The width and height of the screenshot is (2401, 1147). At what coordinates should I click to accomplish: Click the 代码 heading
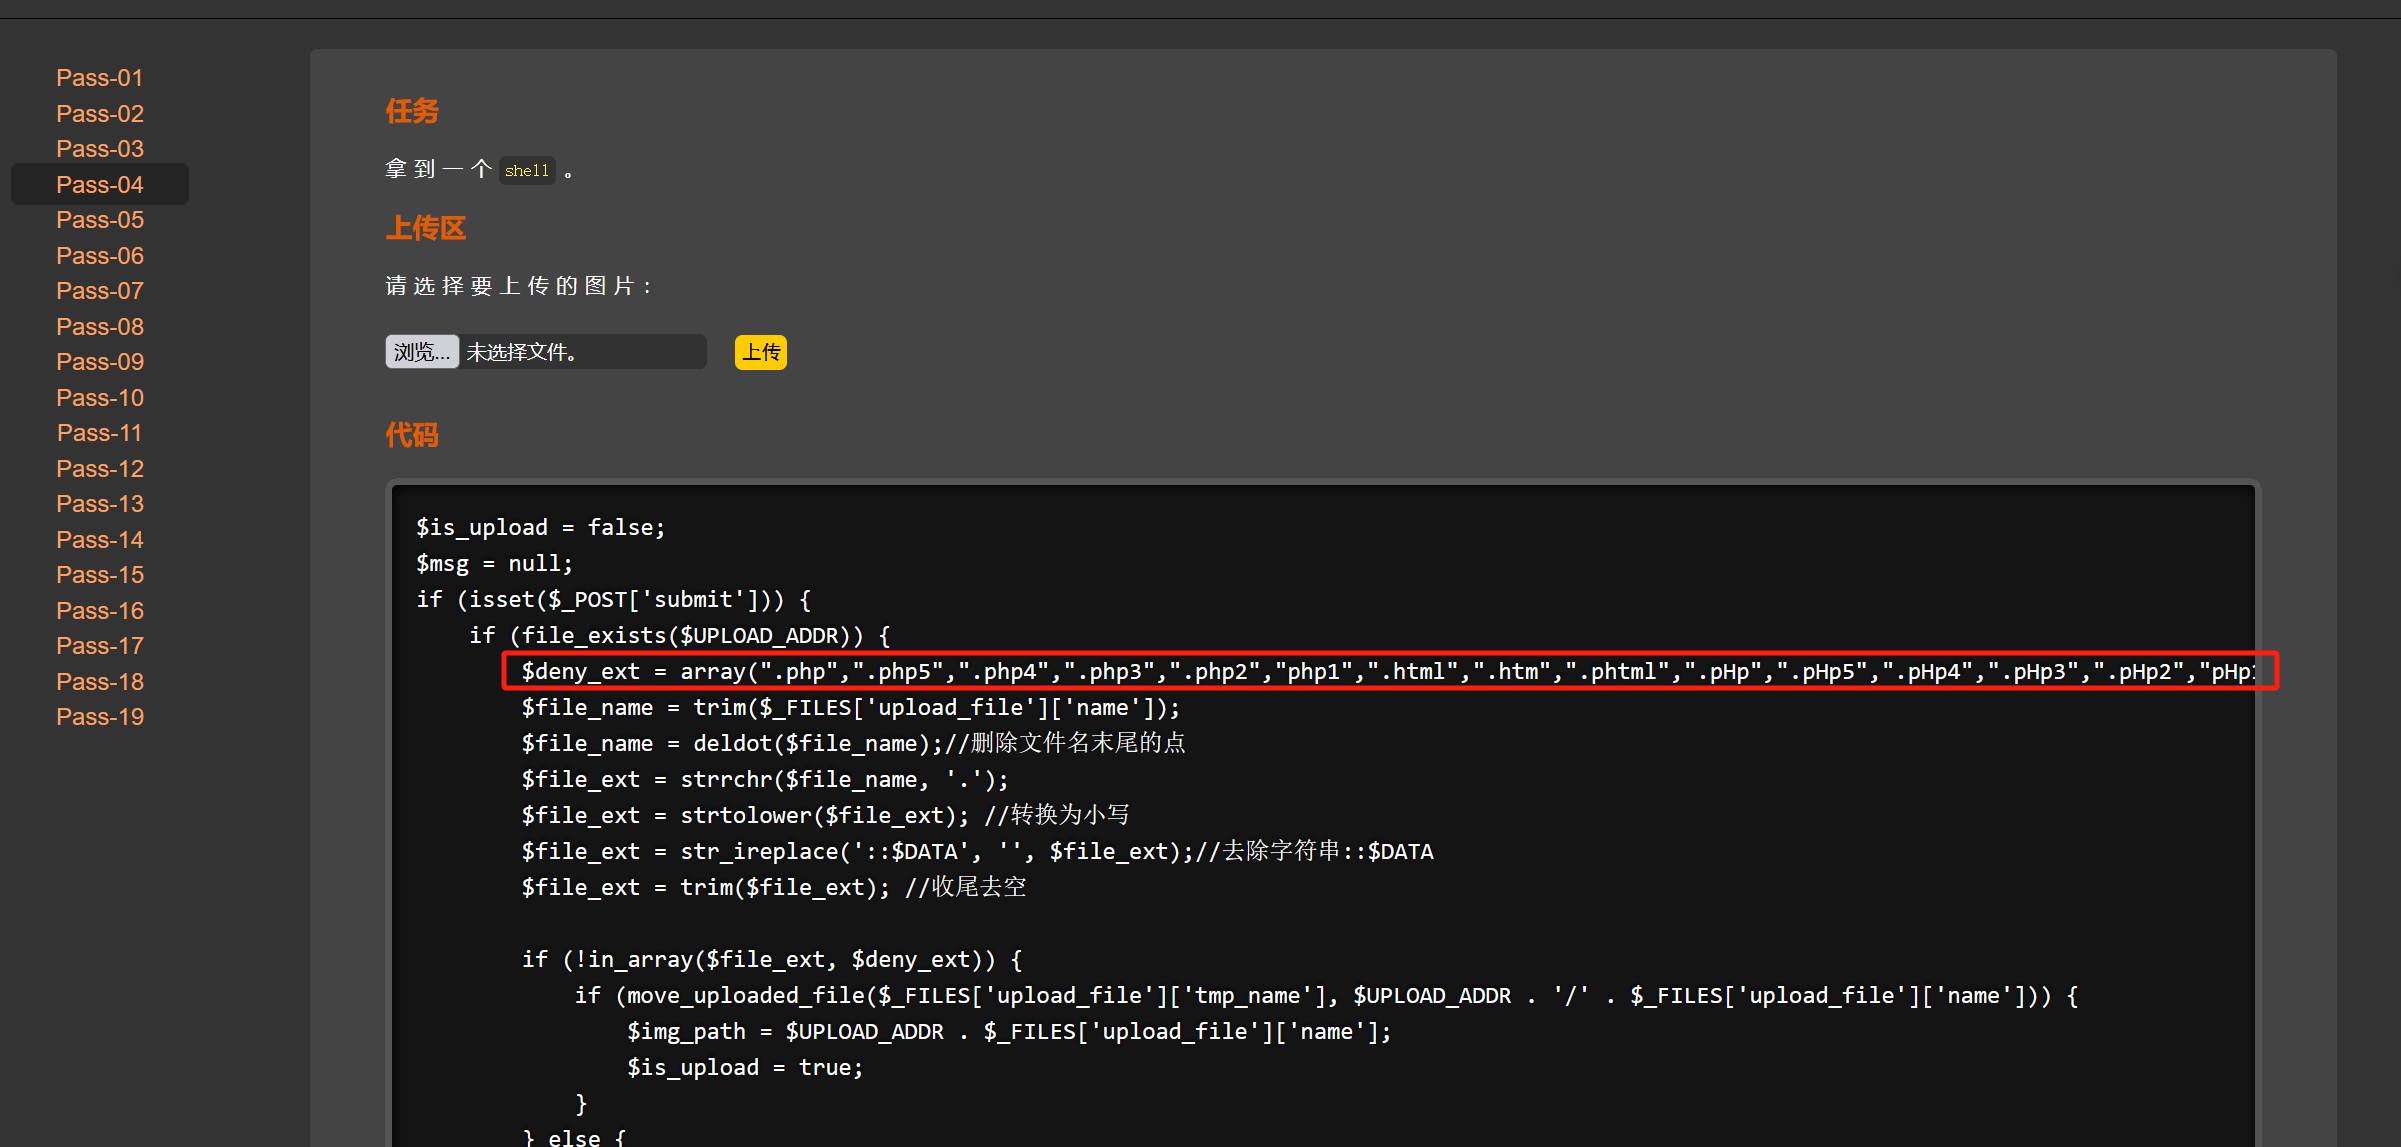[412, 435]
